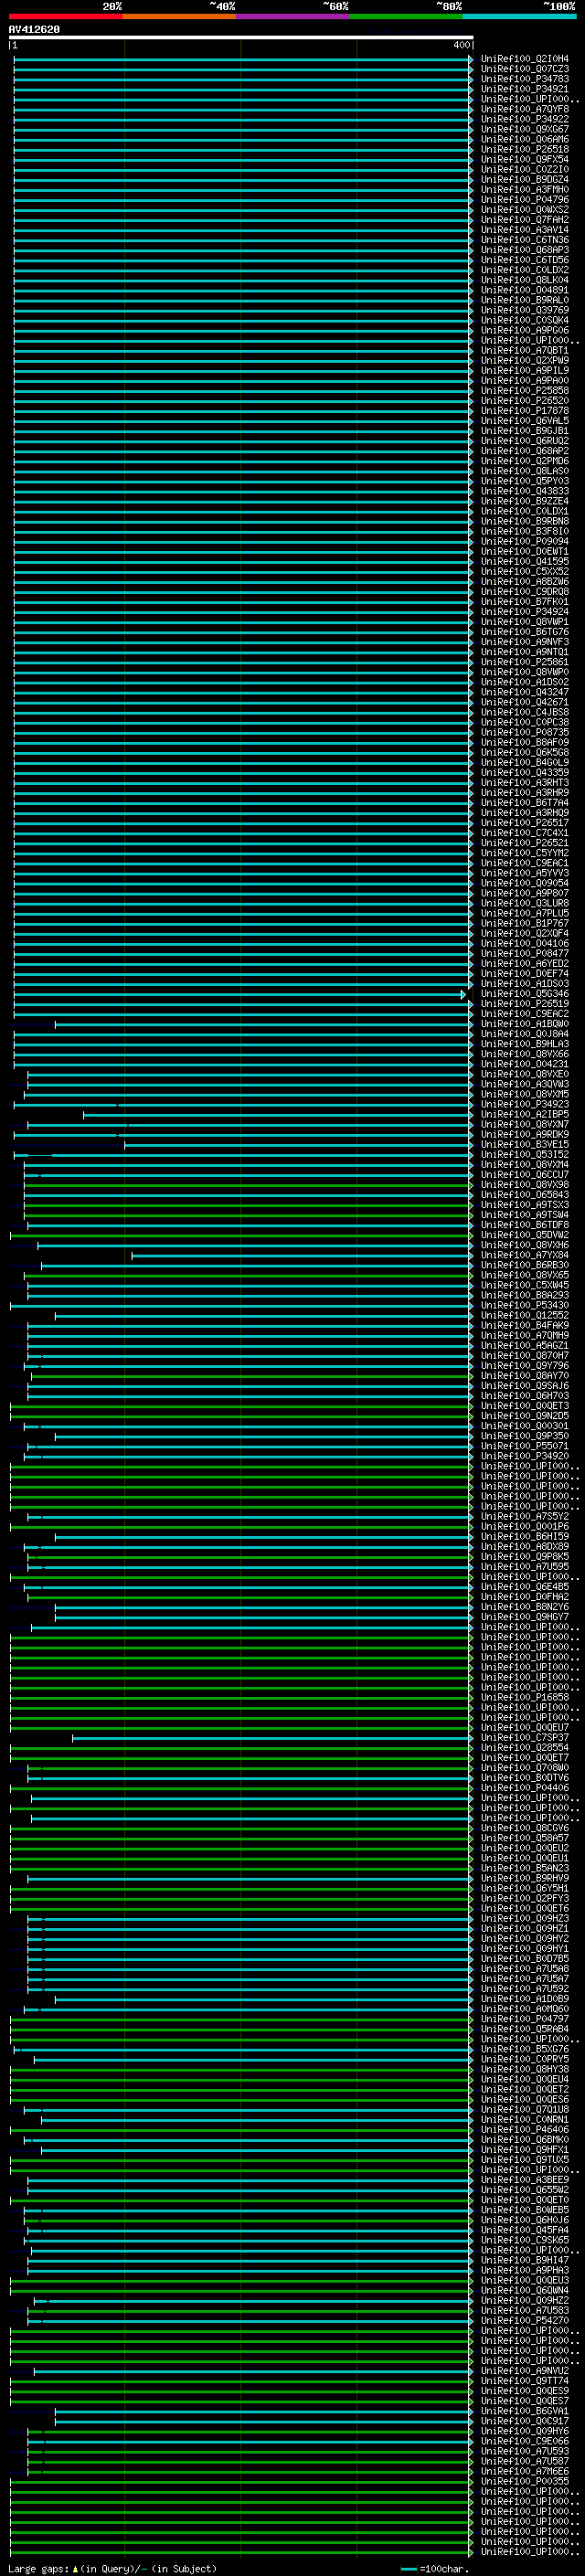
Task: Select the UniRef100_Q06AM6 label
Action: click(525, 139)
